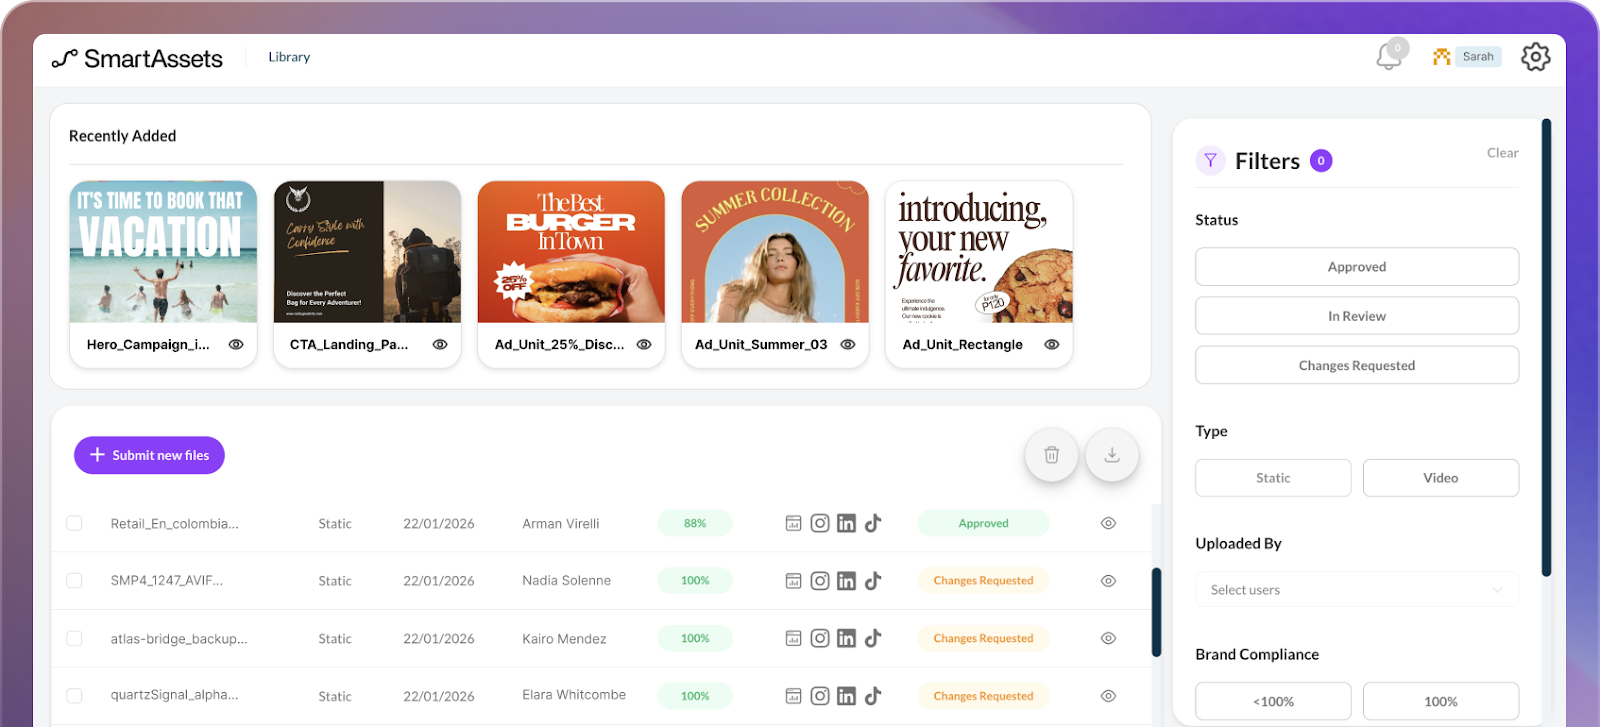Select the Static type filter

point(1273,478)
